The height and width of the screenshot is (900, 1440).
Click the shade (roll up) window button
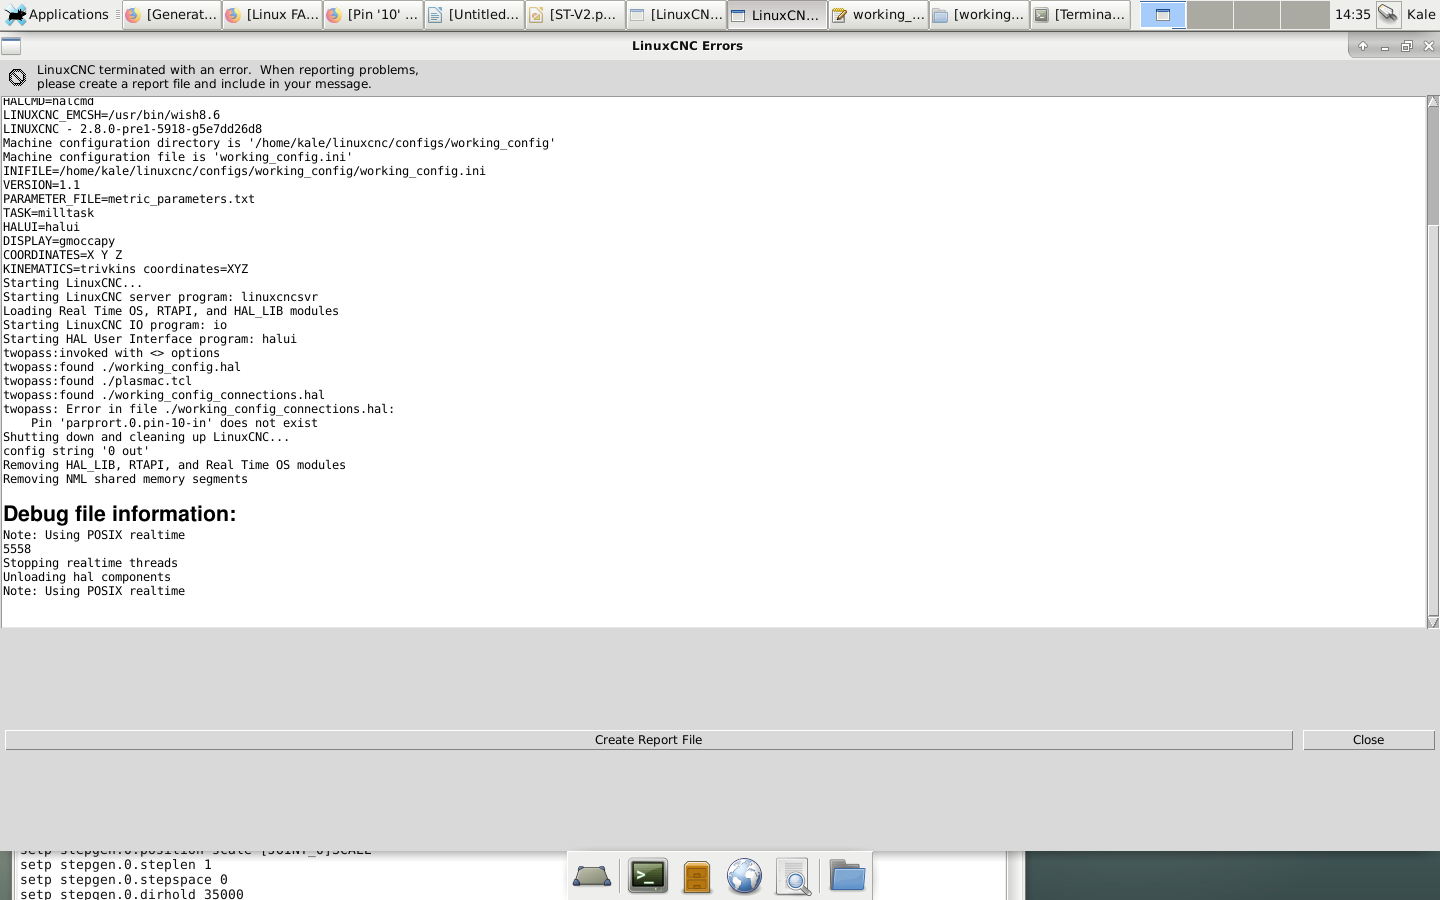(1362, 46)
